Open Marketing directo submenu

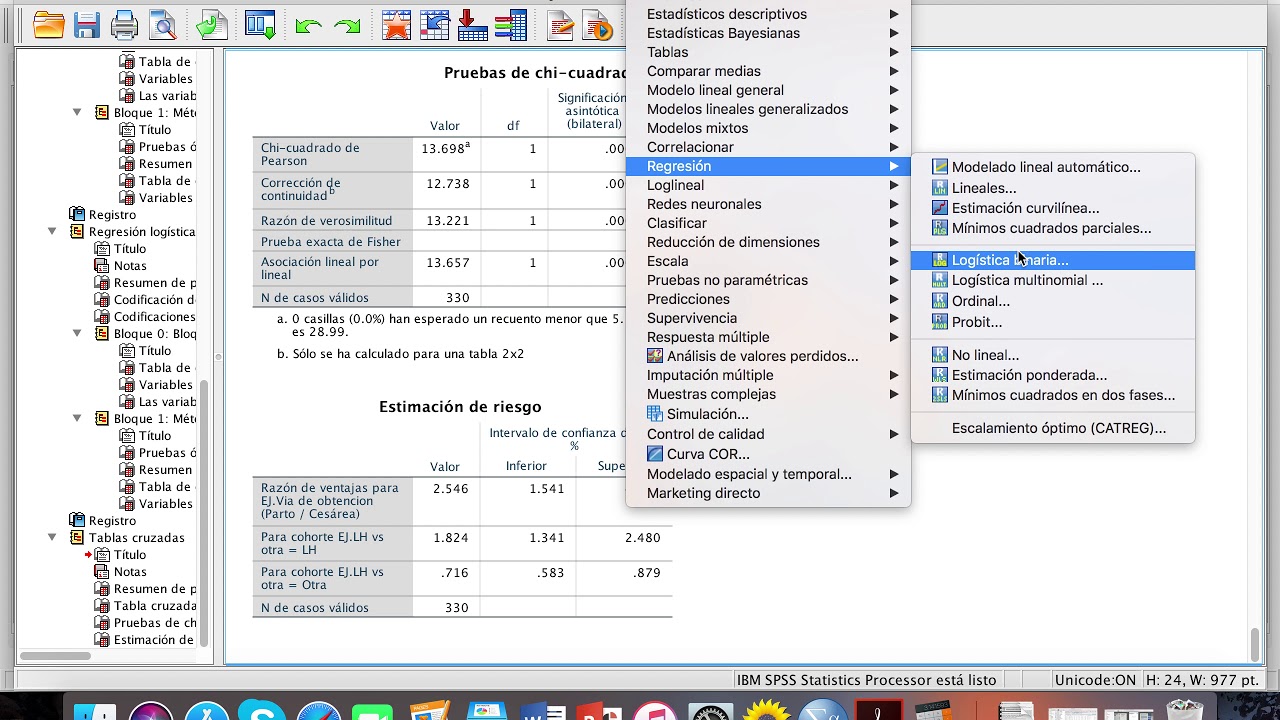point(768,493)
